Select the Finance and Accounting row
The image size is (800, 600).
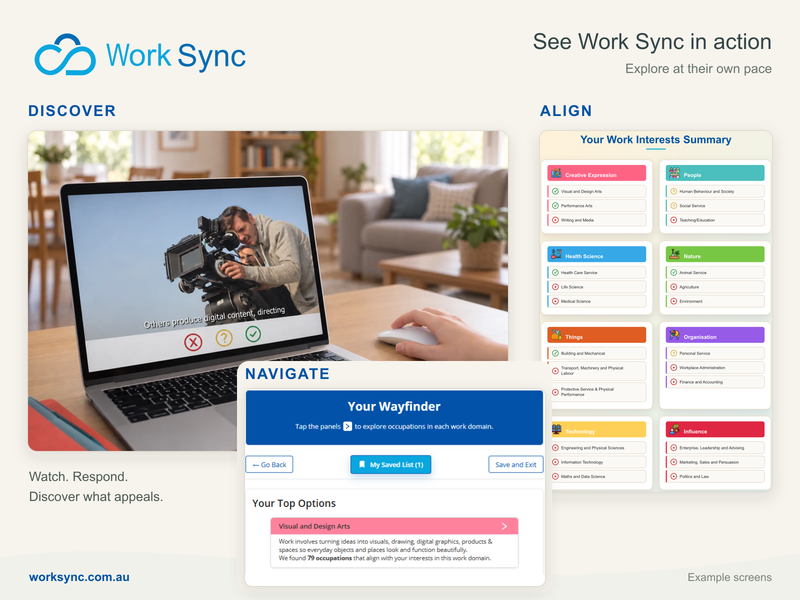pos(715,382)
